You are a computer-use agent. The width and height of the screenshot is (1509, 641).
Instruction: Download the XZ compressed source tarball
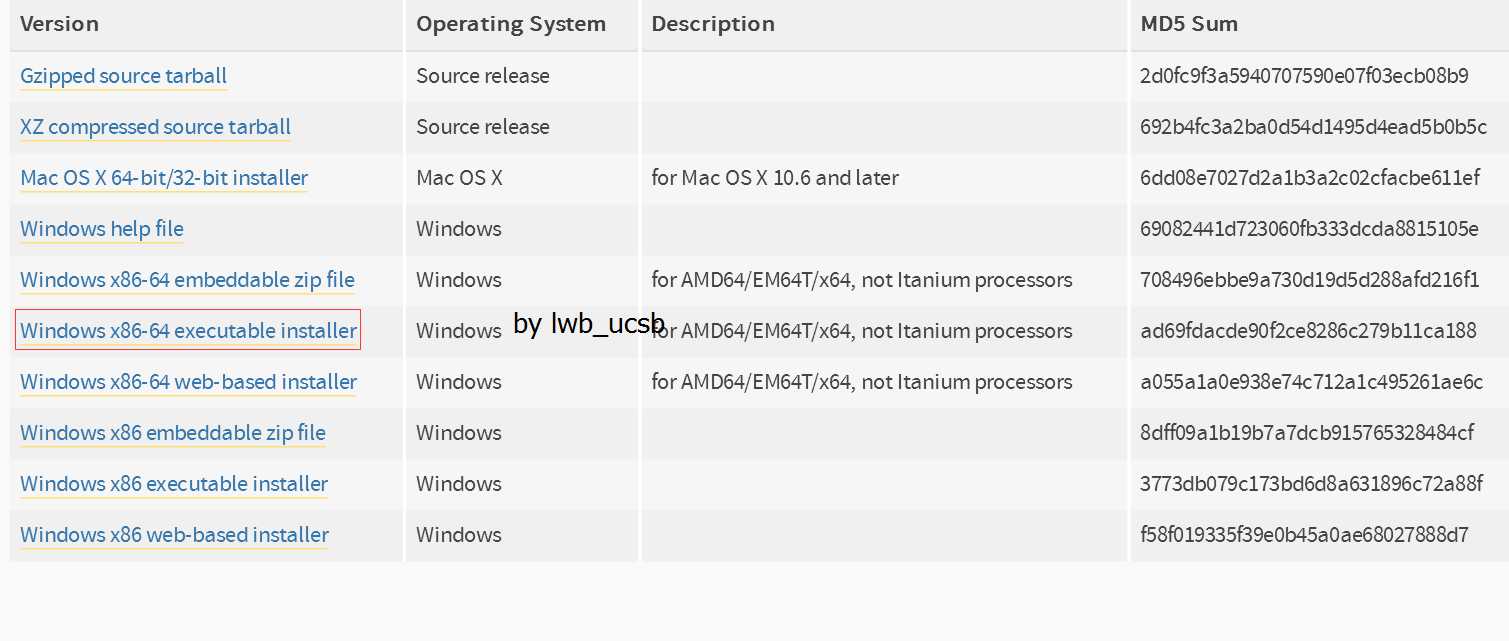[155, 127]
